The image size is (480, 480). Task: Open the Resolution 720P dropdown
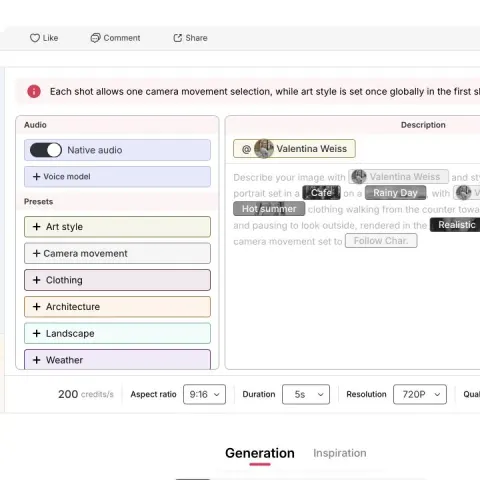pos(420,394)
